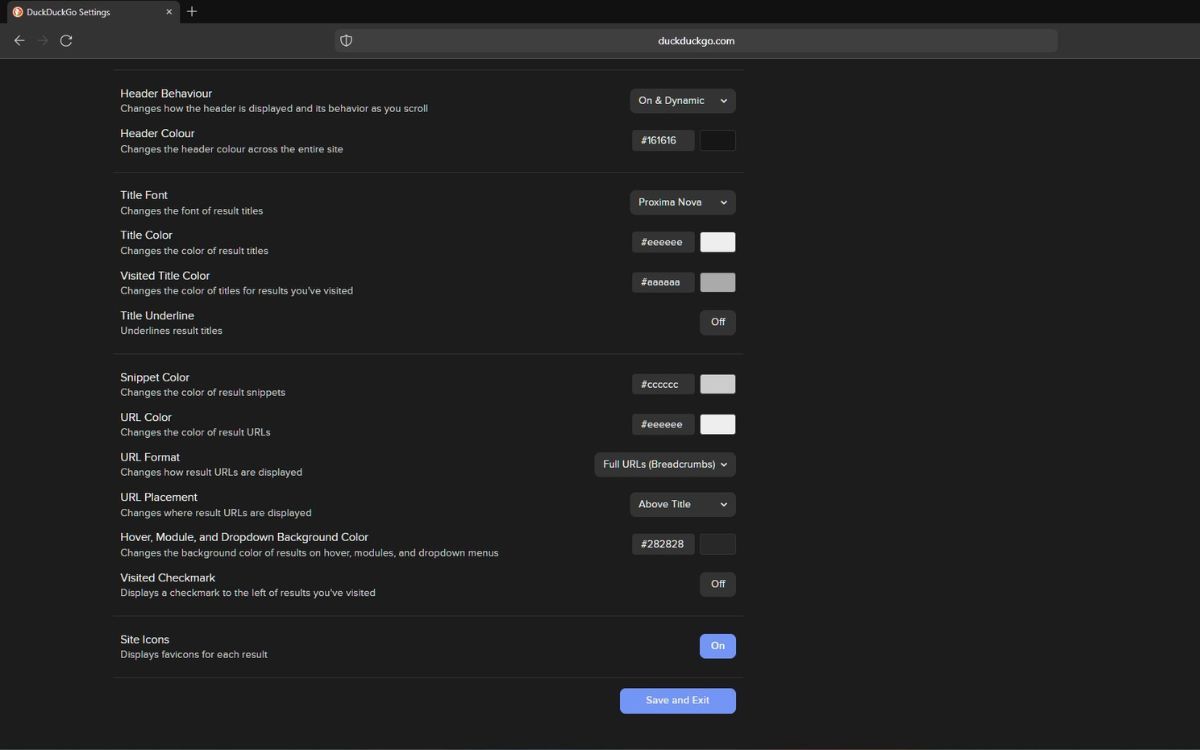Open the URL Placement dropdown
The image size is (1200, 750).
tap(682, 504)
